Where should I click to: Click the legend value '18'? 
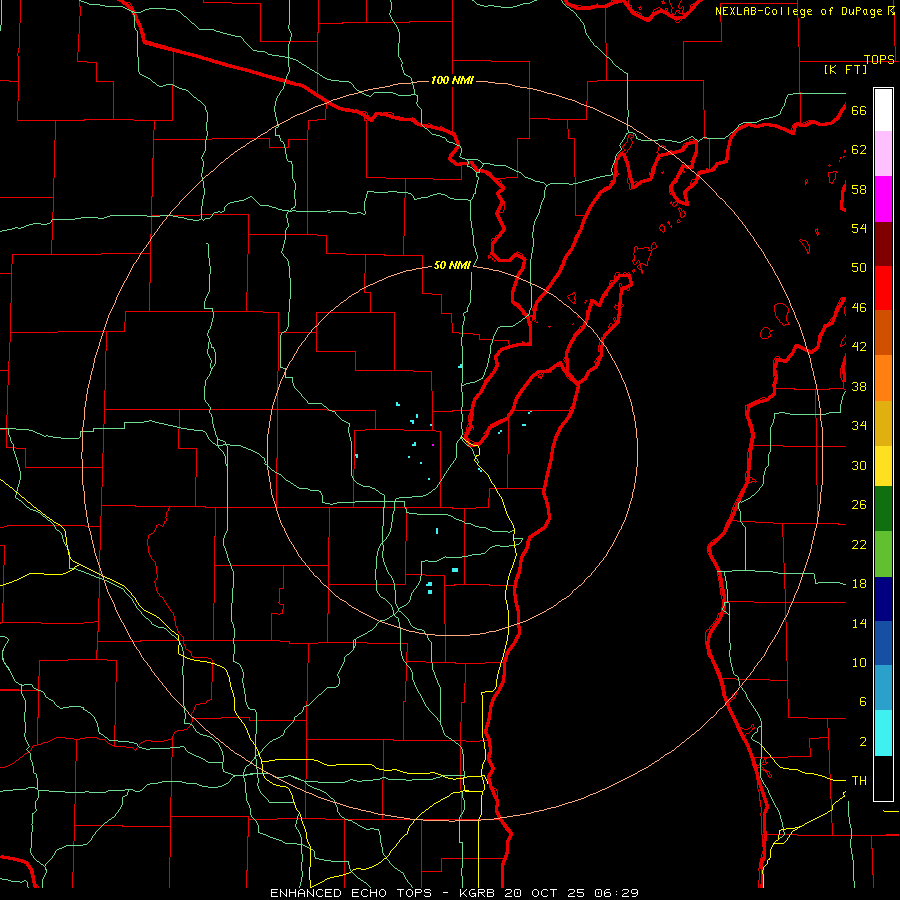click(x=859, y=584)
